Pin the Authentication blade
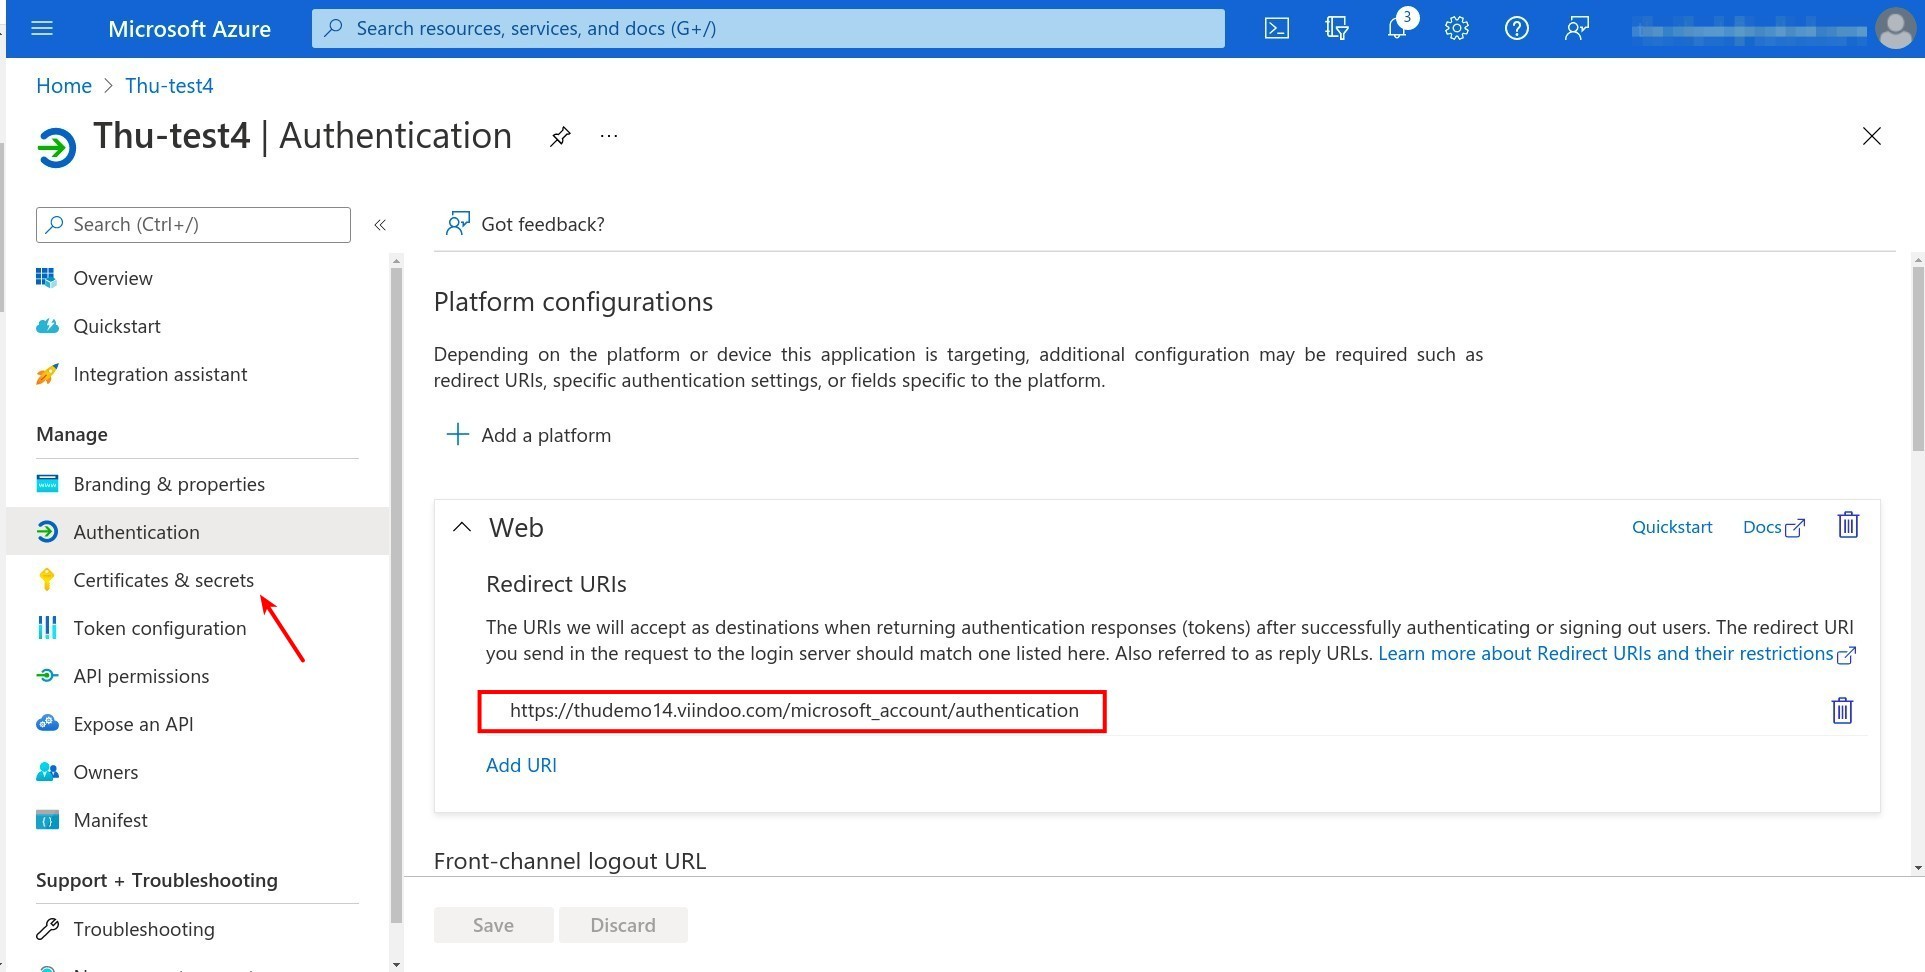1925x972 pixels. click(x=560, y=136)
